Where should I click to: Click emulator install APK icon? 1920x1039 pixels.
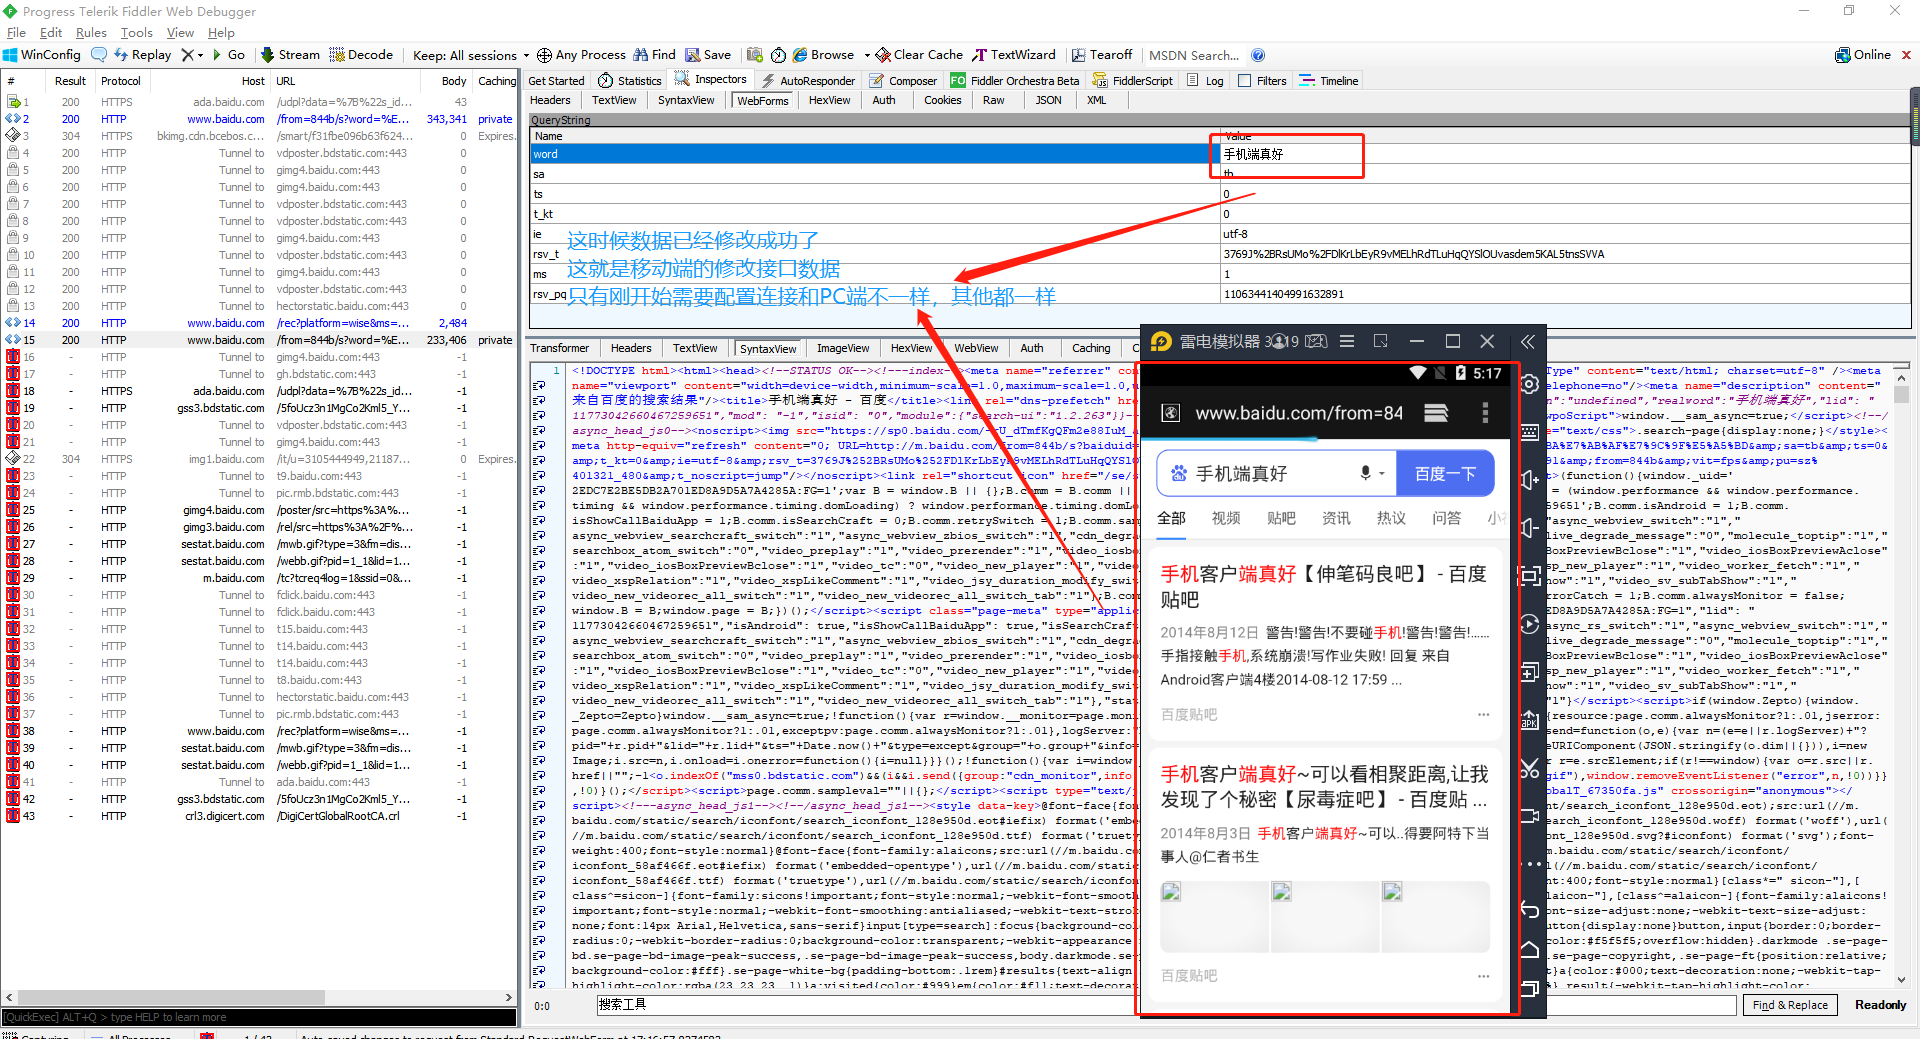click(1529, 720)
